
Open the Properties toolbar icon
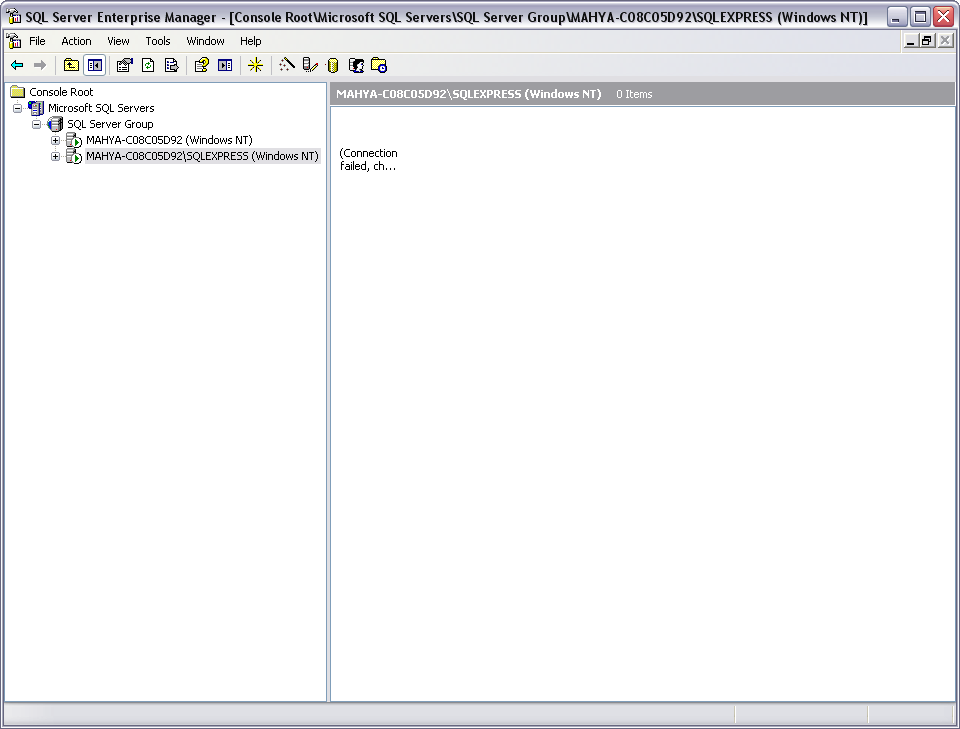(125, 65)
